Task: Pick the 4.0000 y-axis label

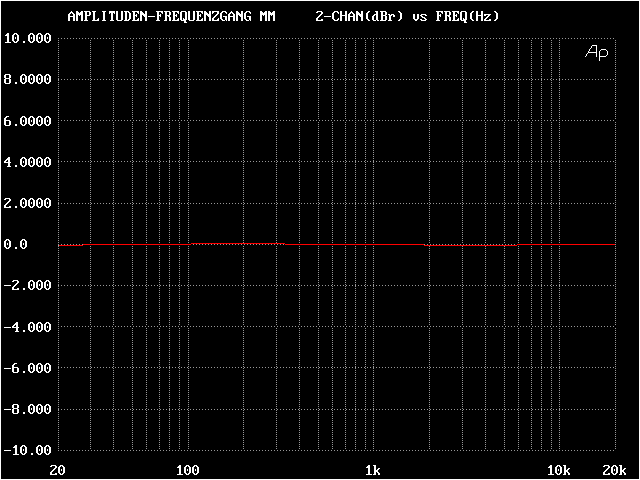Action: (28, 162)
